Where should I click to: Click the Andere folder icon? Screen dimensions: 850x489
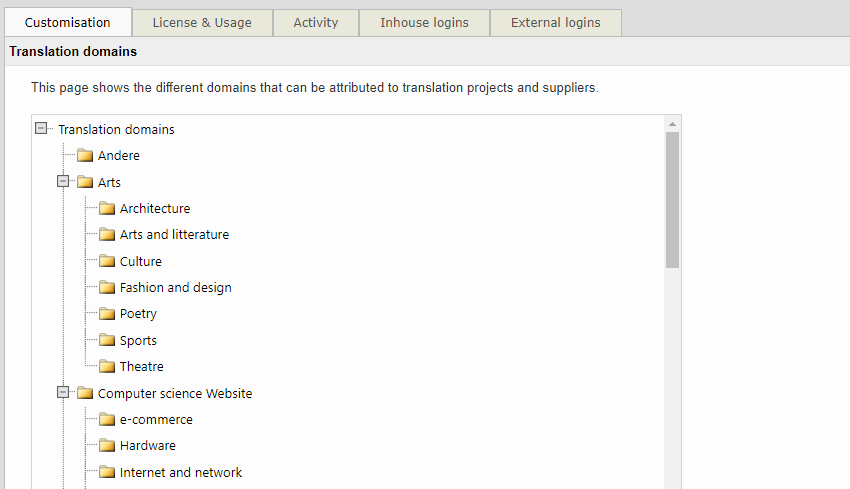click(85, 156)
